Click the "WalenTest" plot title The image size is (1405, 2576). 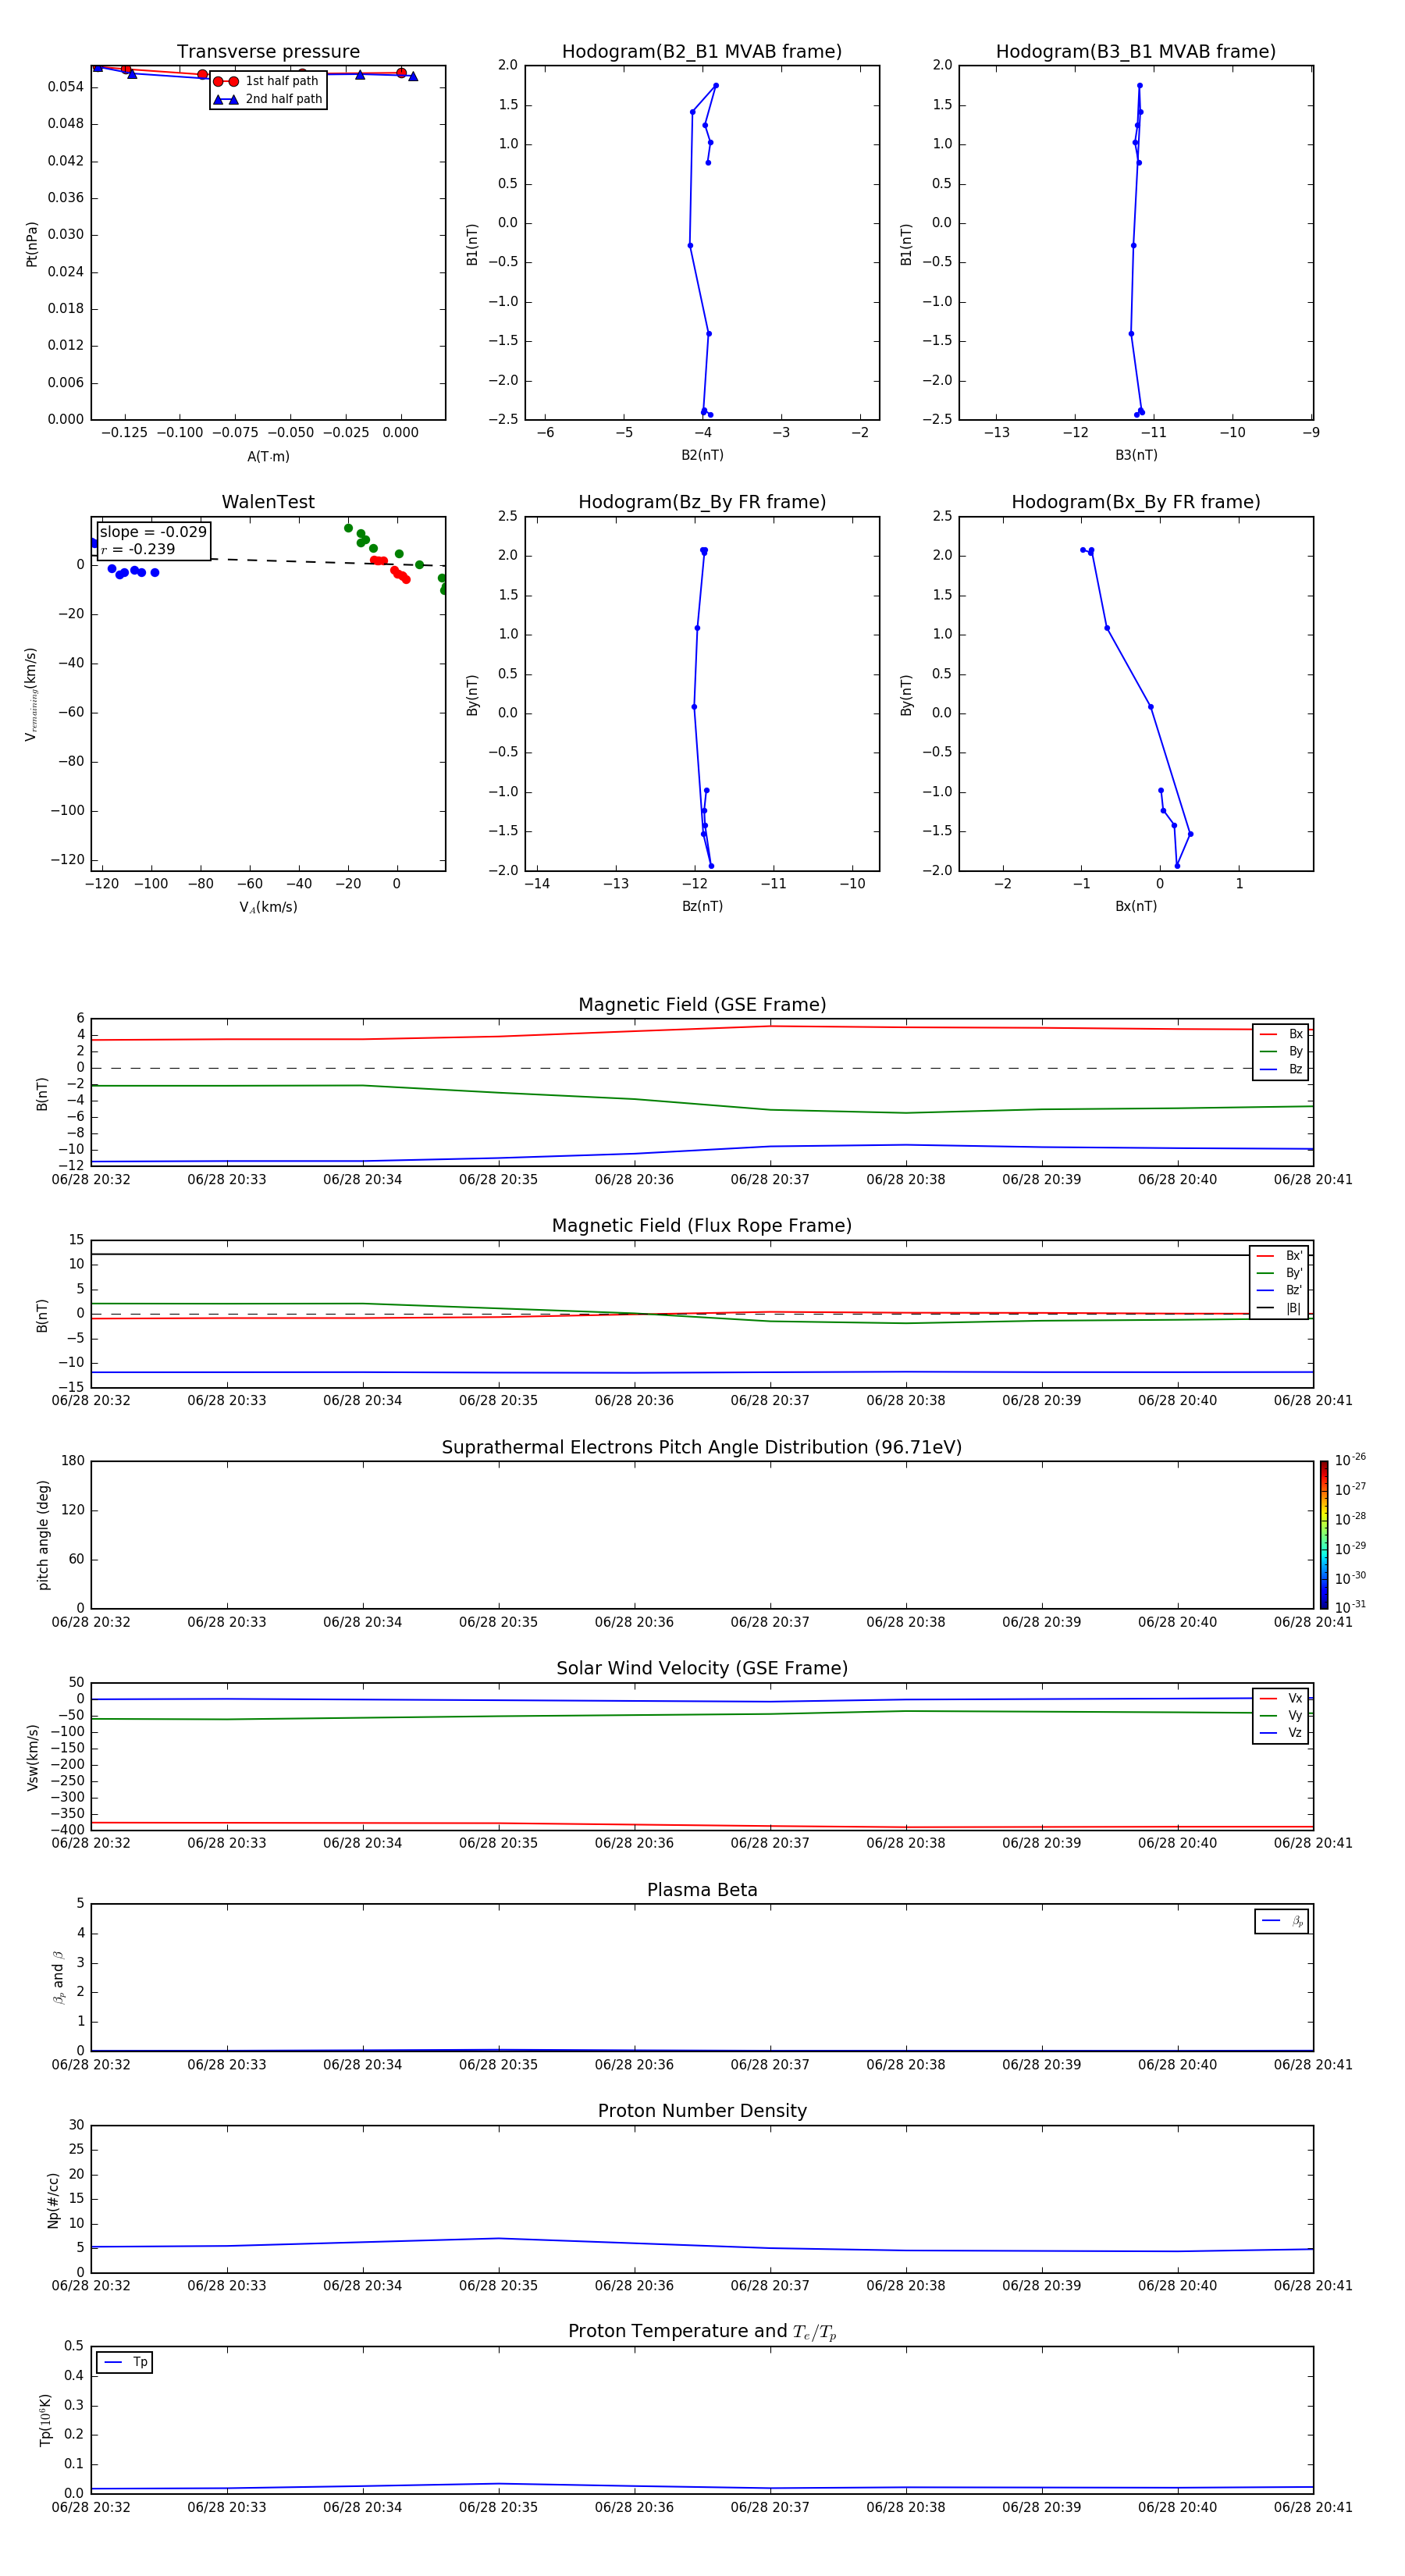pos(268,502)
